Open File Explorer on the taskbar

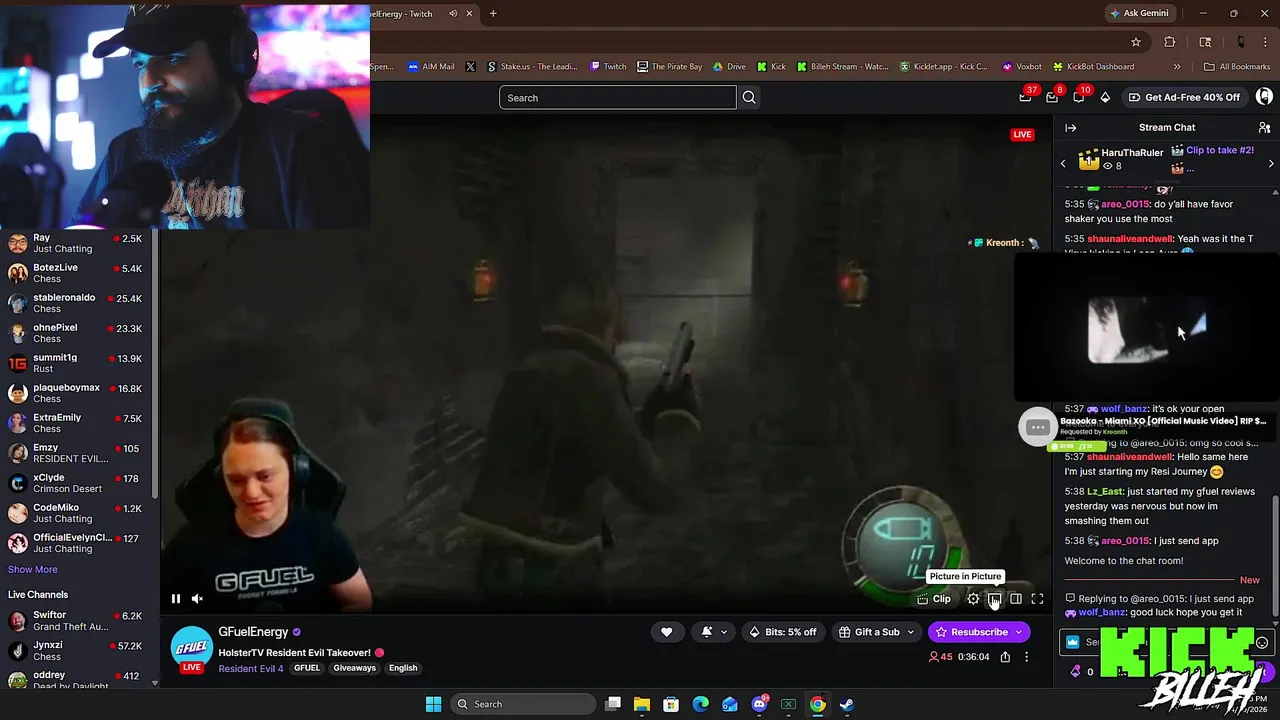(x=642, y=704)
